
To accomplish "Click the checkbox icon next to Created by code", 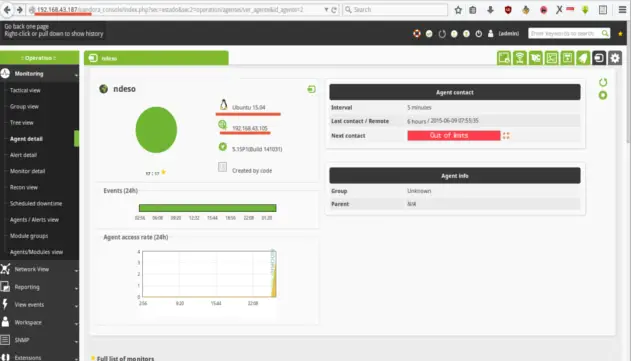I will [222, 167].
